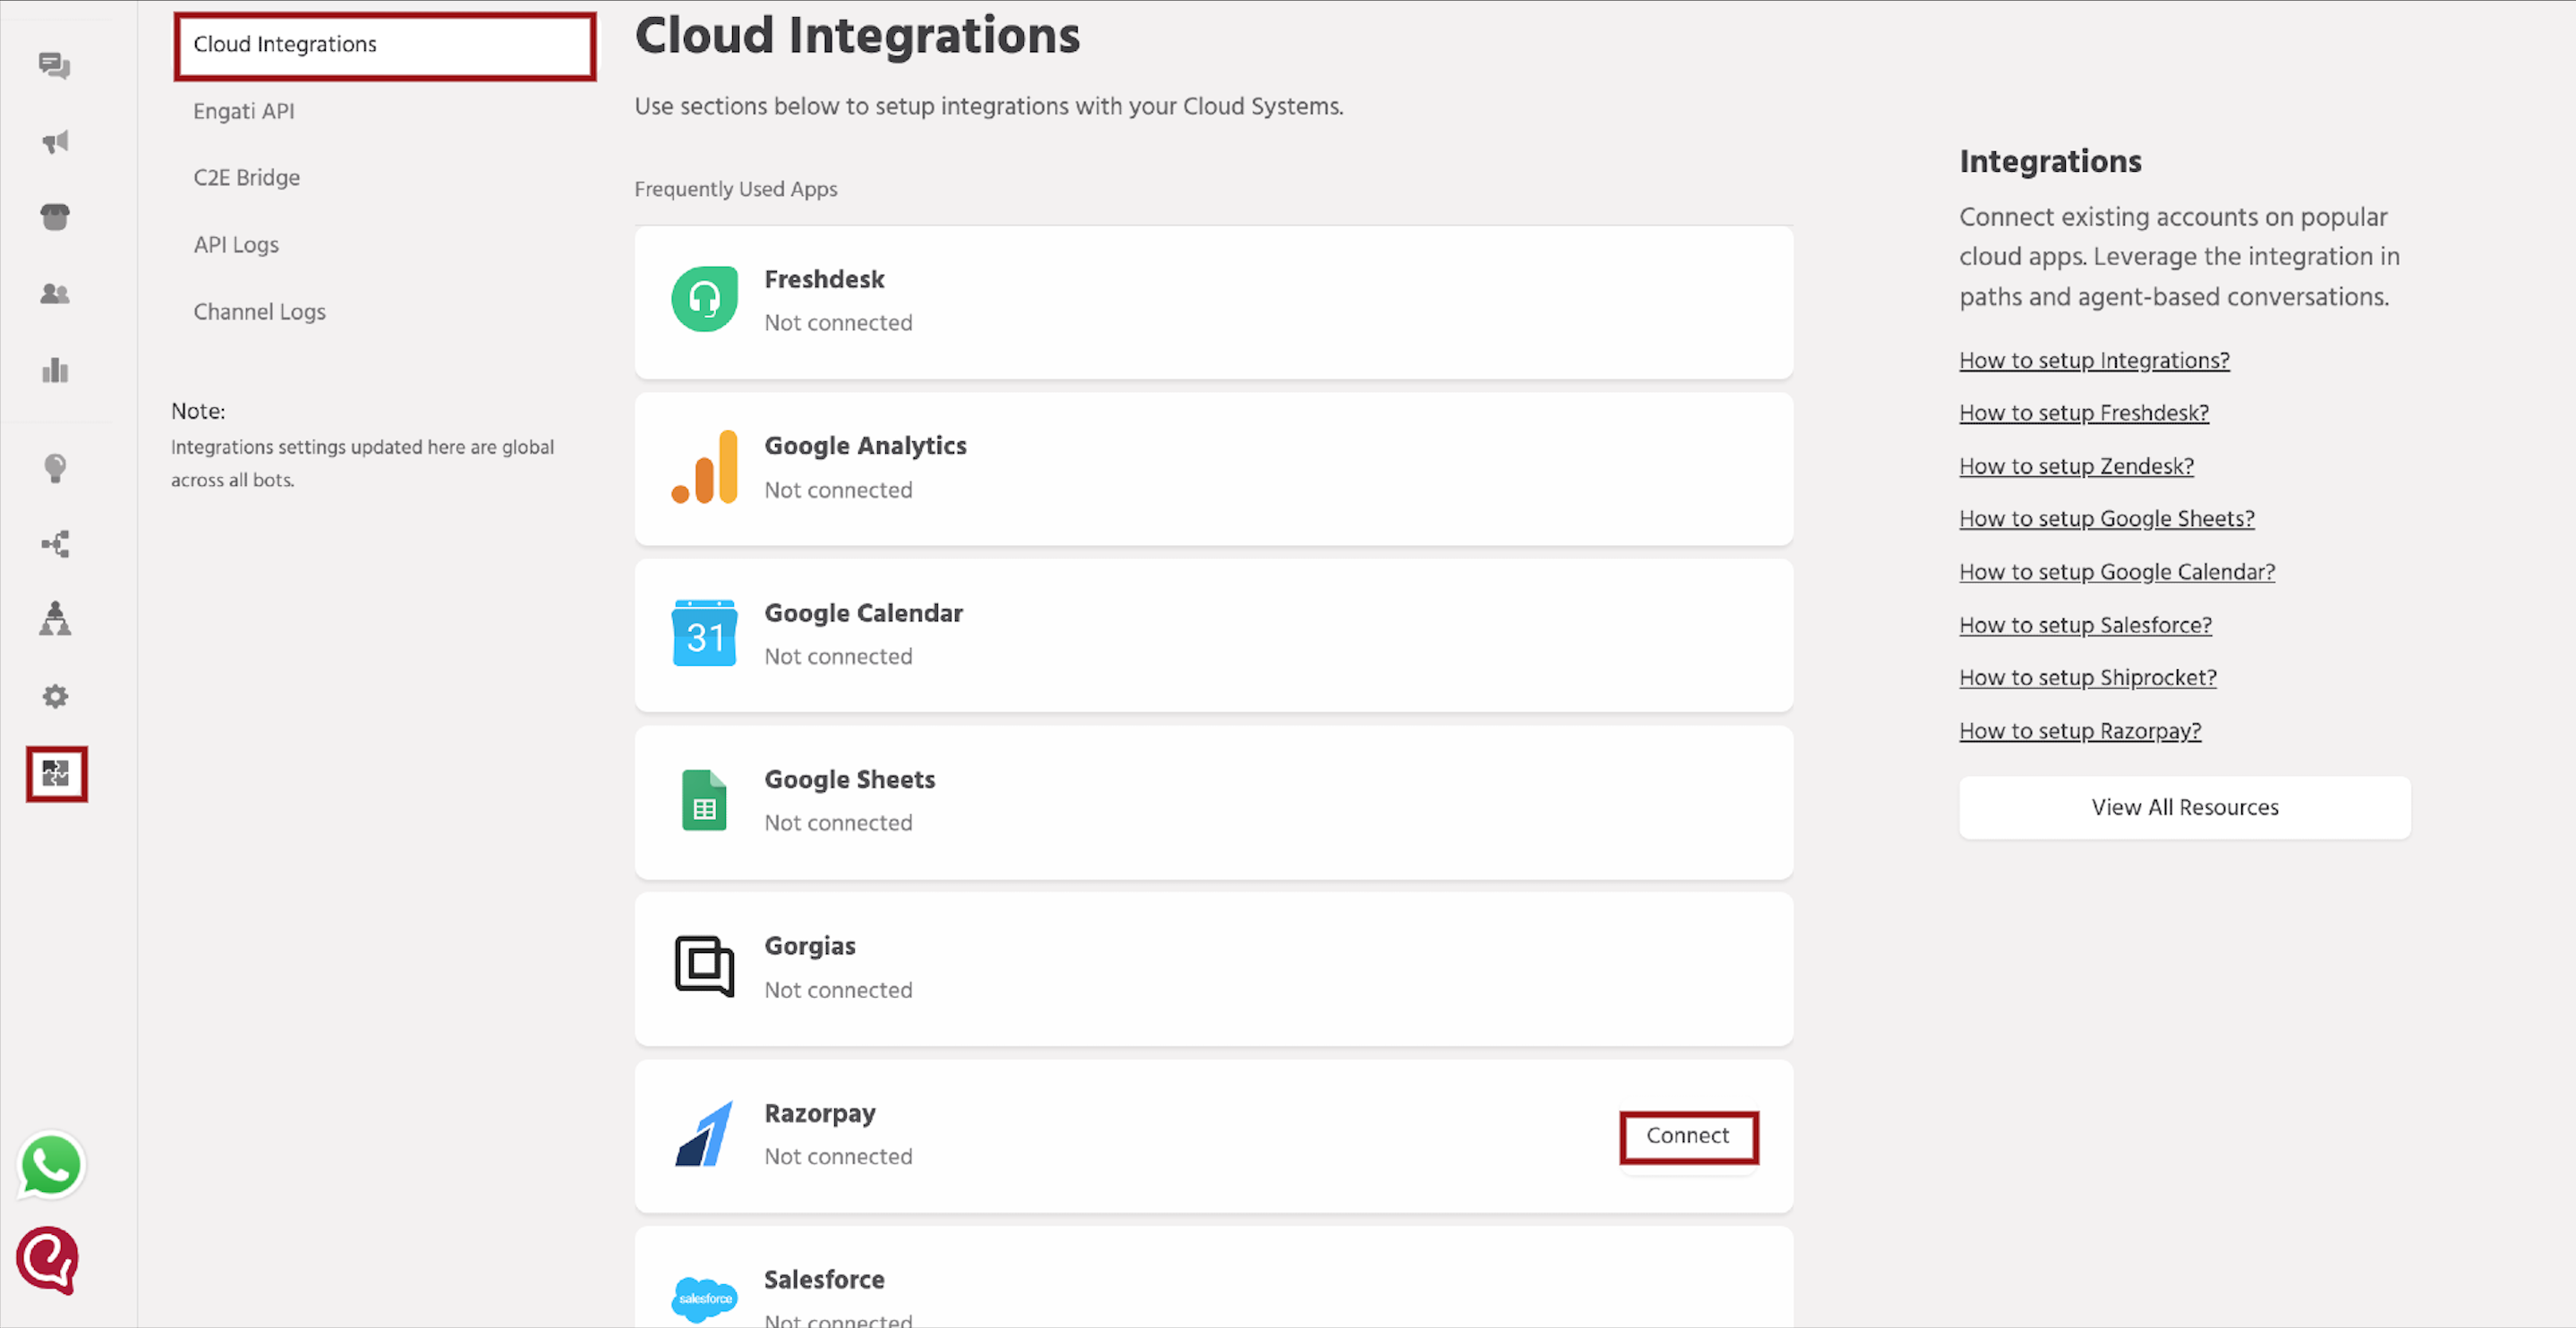Image resolution: width=2576 pixels, height=1328 pixels.
Task: Connect the Razorpay integration
Action: click(1688, 1136)
